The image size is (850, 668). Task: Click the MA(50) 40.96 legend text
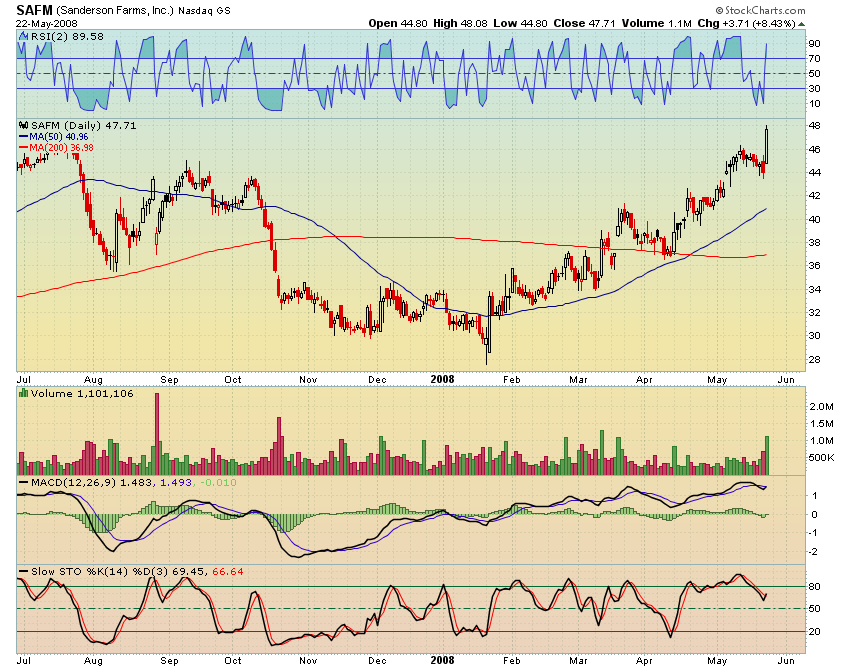pos(59,137)
